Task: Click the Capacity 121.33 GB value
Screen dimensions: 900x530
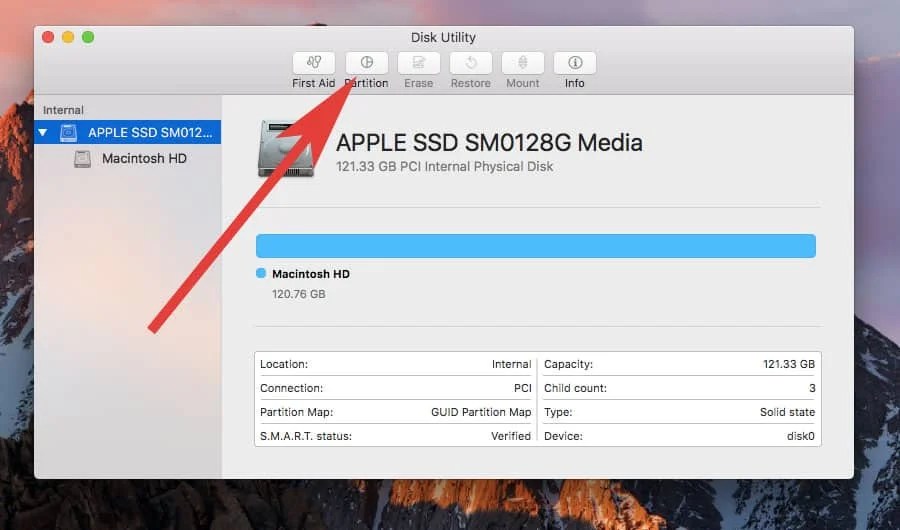Action: click(x=789, y=364)
